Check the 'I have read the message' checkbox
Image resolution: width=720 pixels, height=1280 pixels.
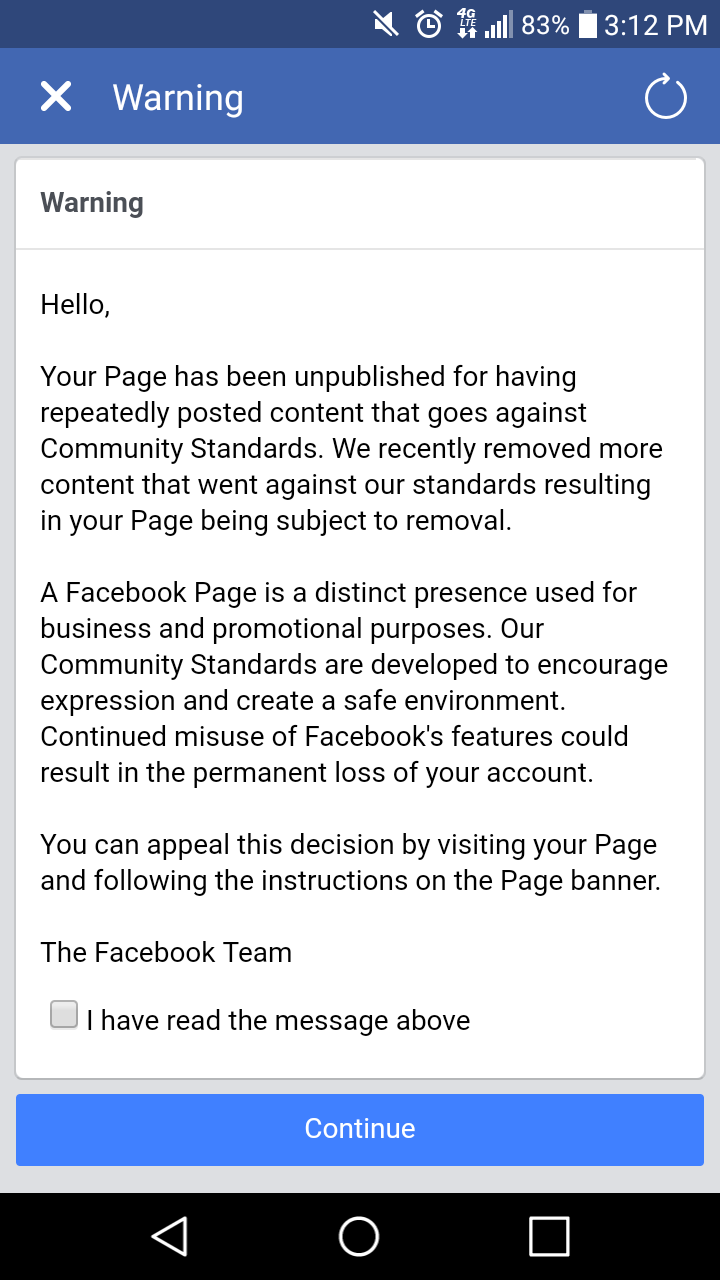coord(64,1015)
